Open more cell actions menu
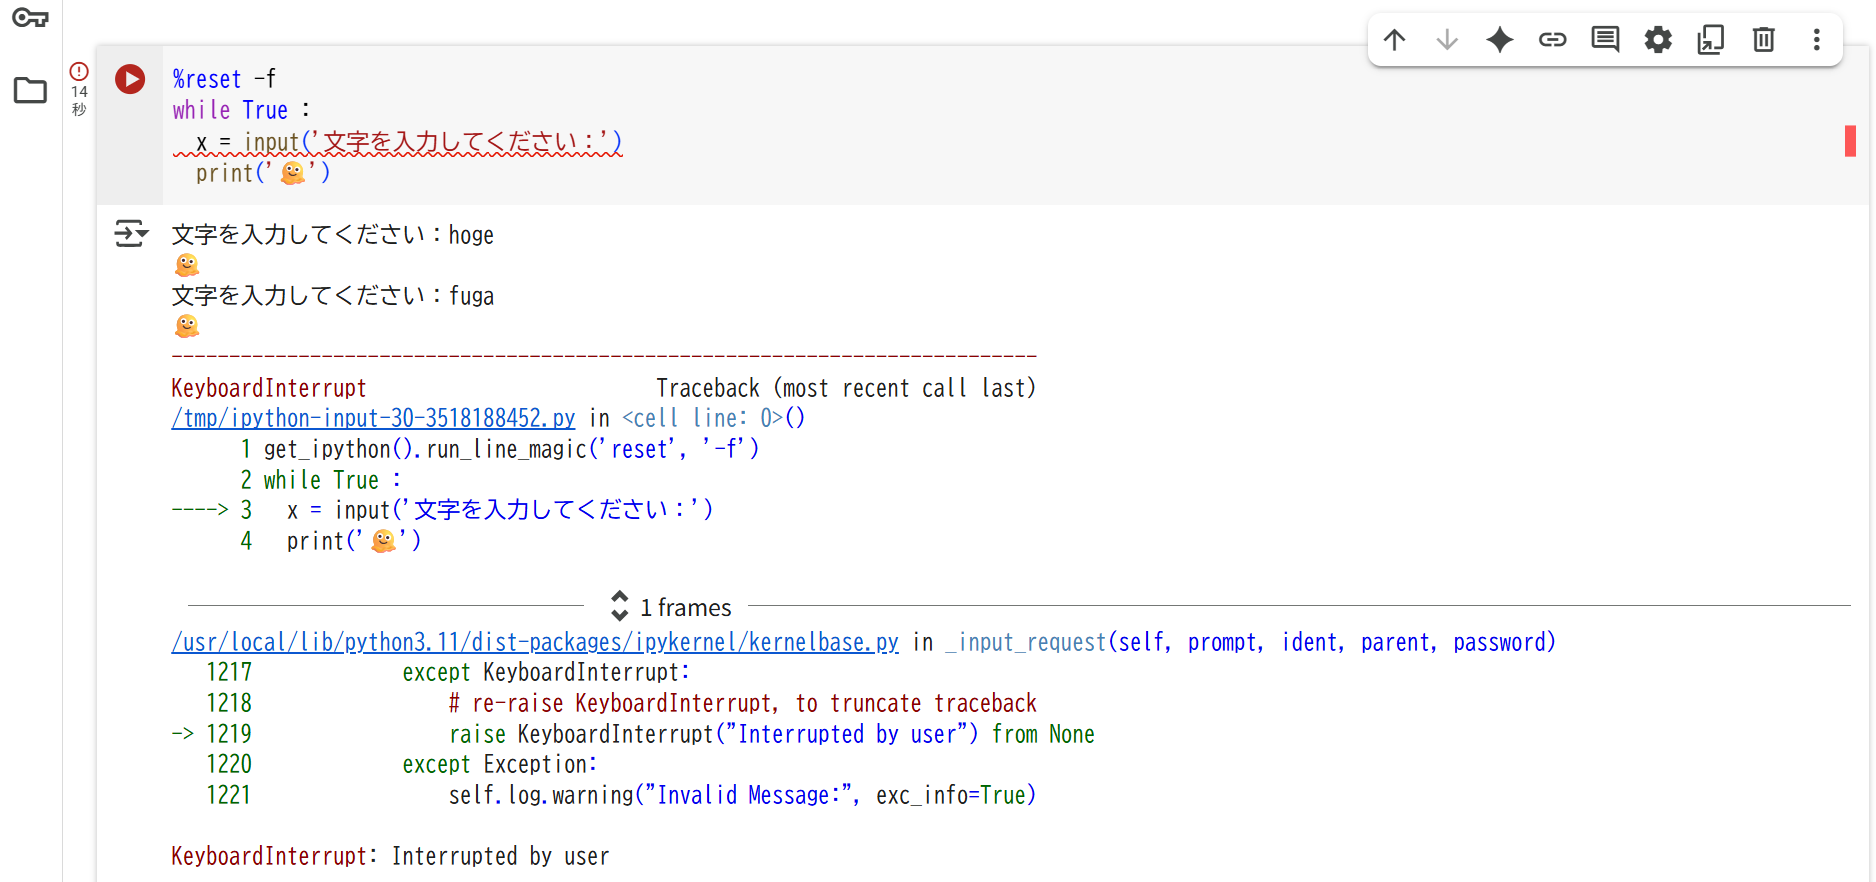The image size is (1876, 882). coord(1817,40)
